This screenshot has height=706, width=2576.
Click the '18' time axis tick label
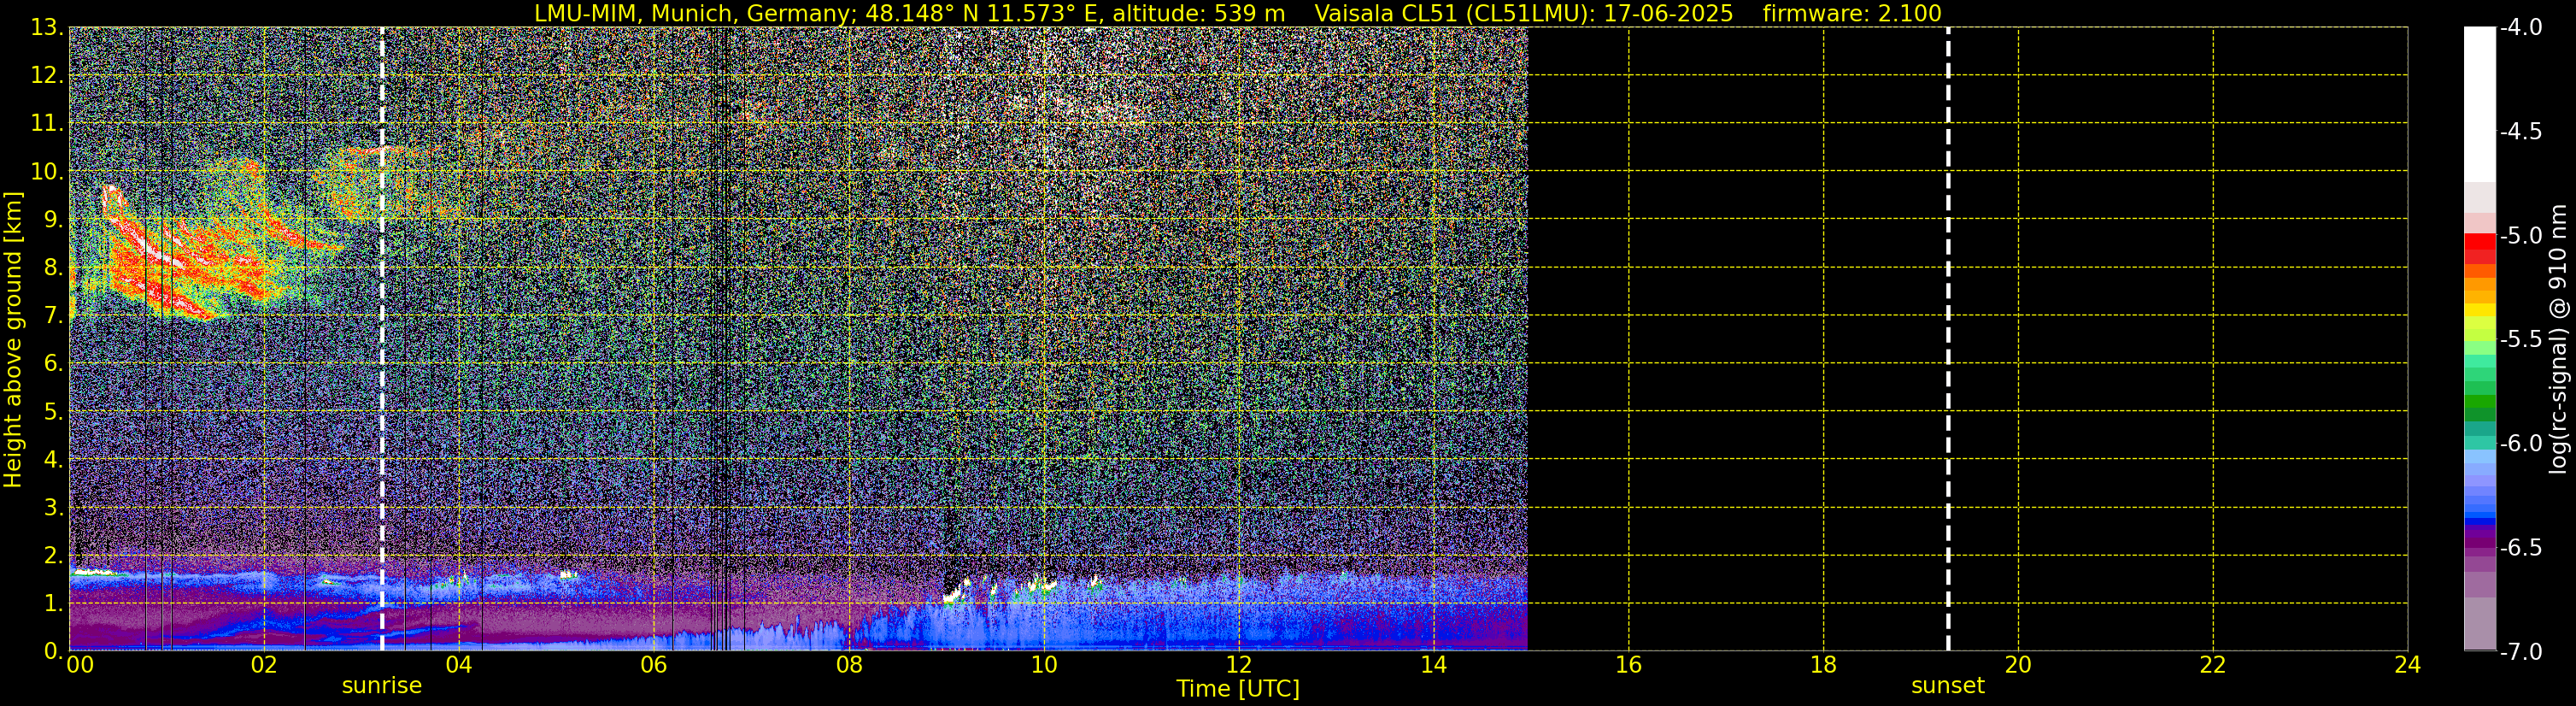[1823, 665]
